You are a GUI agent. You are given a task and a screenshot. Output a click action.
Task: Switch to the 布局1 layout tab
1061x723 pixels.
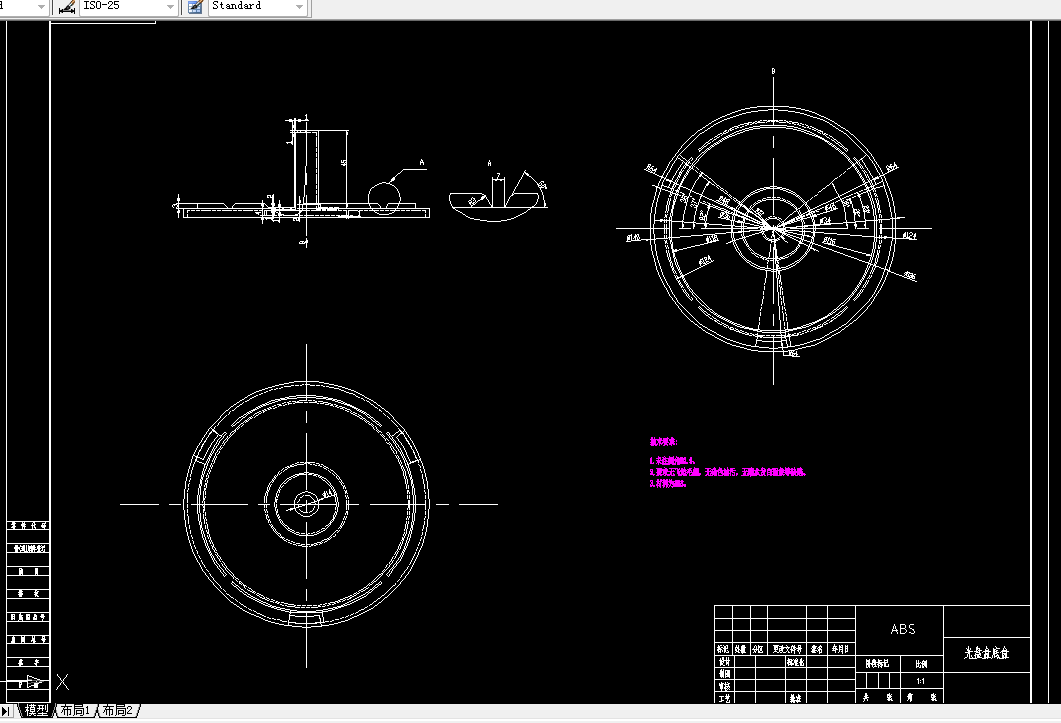pyautogui.click(x=75, y=710)
